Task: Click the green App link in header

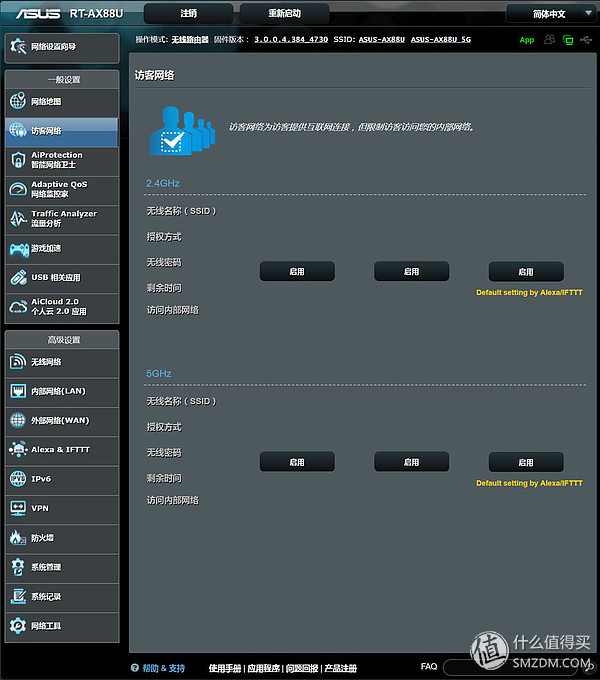Action: point(527,40)
